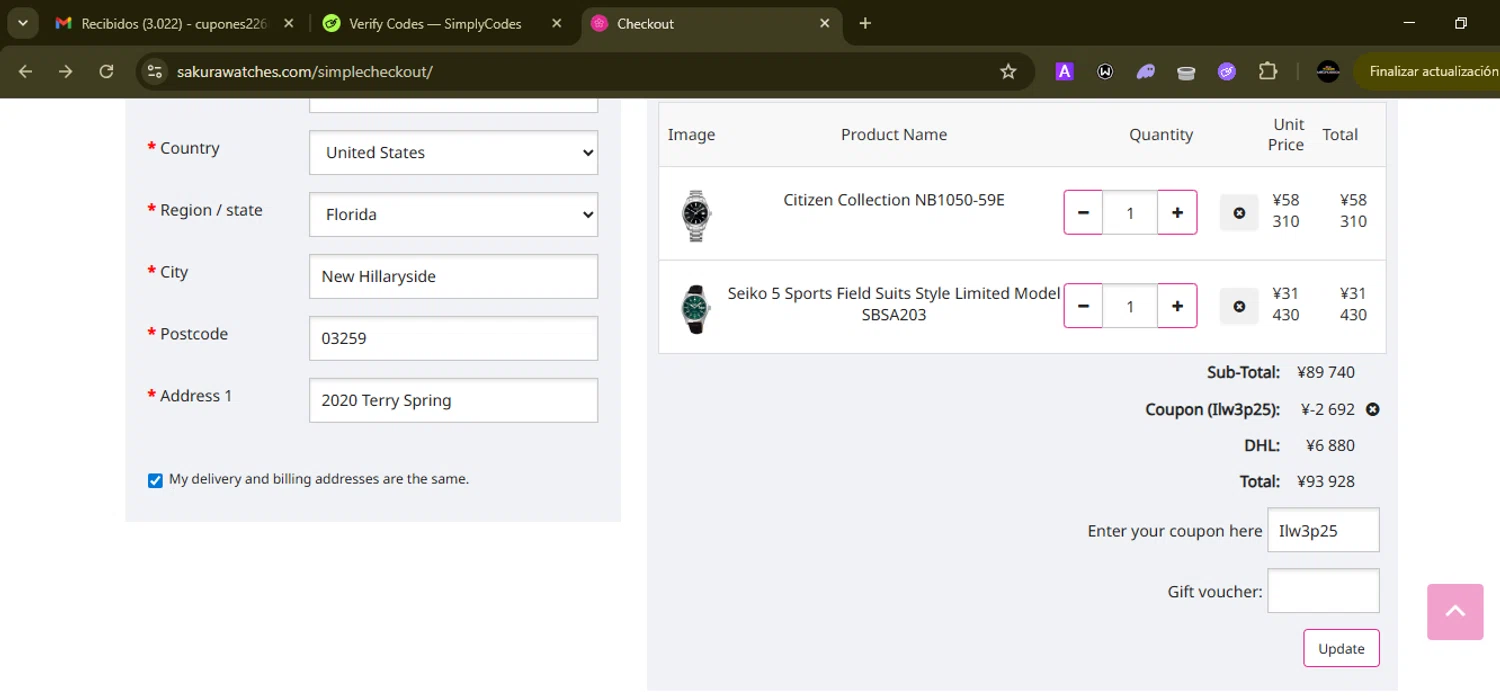This screenshot has height=697, width=1500.
Task: Click the coupon code input field
Action: [1323, 530]
